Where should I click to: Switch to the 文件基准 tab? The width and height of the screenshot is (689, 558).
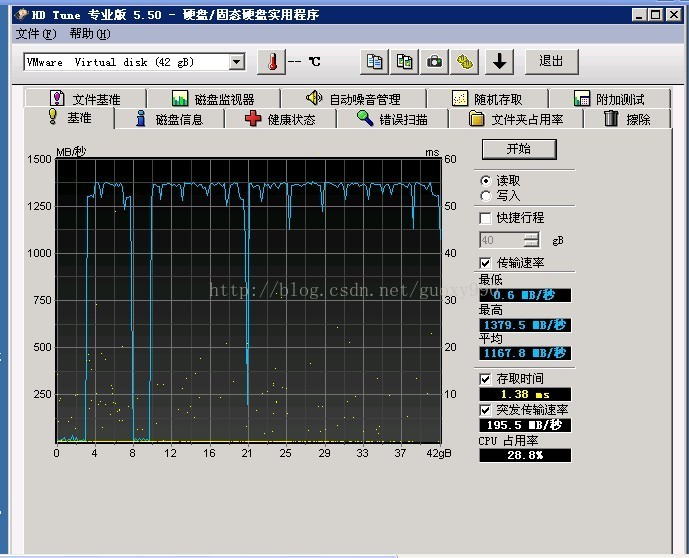click(x=86, y=98)
